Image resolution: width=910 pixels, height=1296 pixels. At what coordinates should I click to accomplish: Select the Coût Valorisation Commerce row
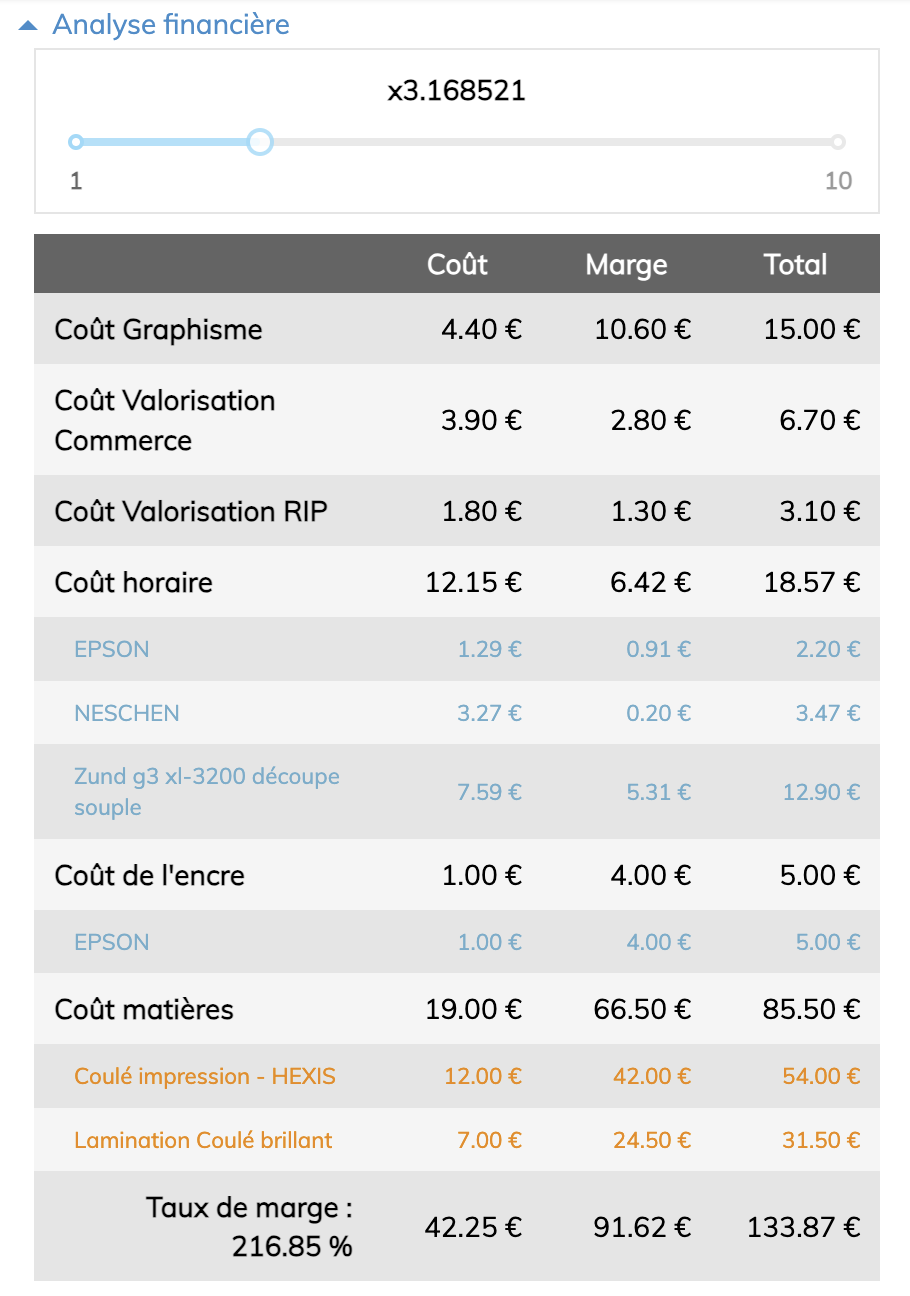click(x=165, y=420)
